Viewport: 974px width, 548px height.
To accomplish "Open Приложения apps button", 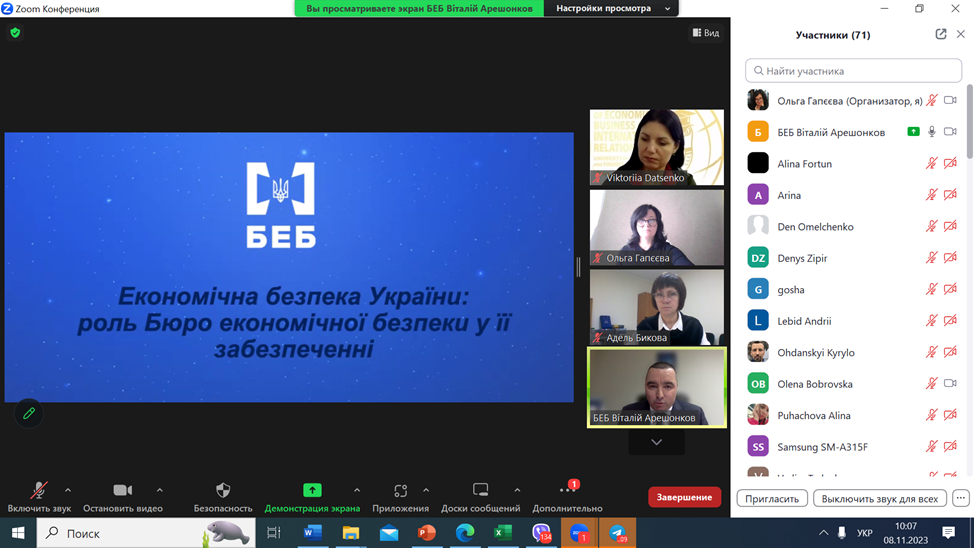I will click(400, 497).
